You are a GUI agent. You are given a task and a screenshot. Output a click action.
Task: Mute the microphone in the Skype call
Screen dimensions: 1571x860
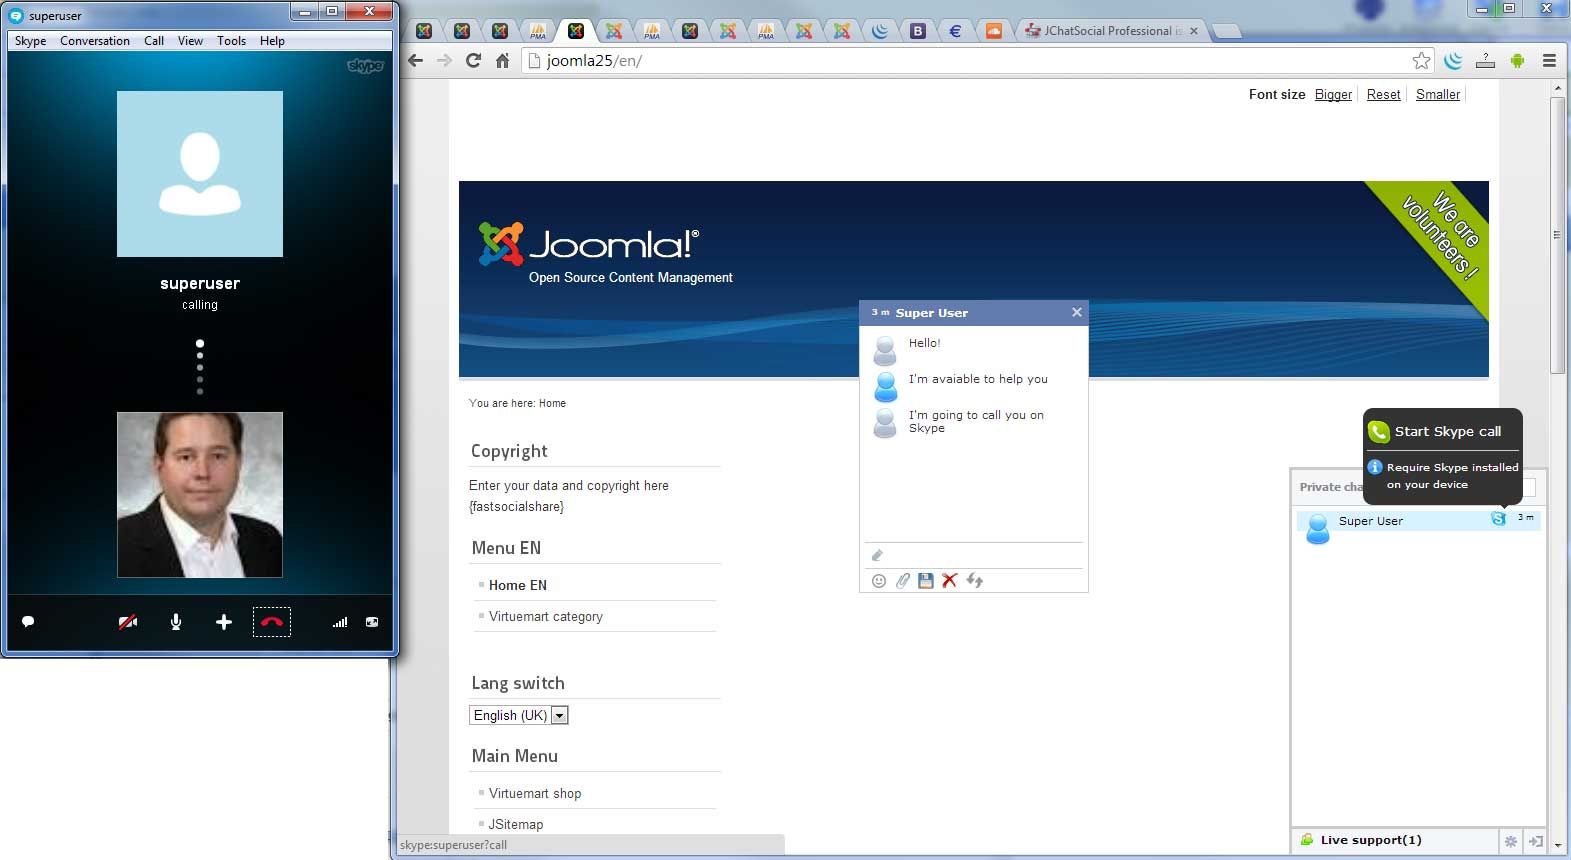pyautogui.click(x=176, y=622)
